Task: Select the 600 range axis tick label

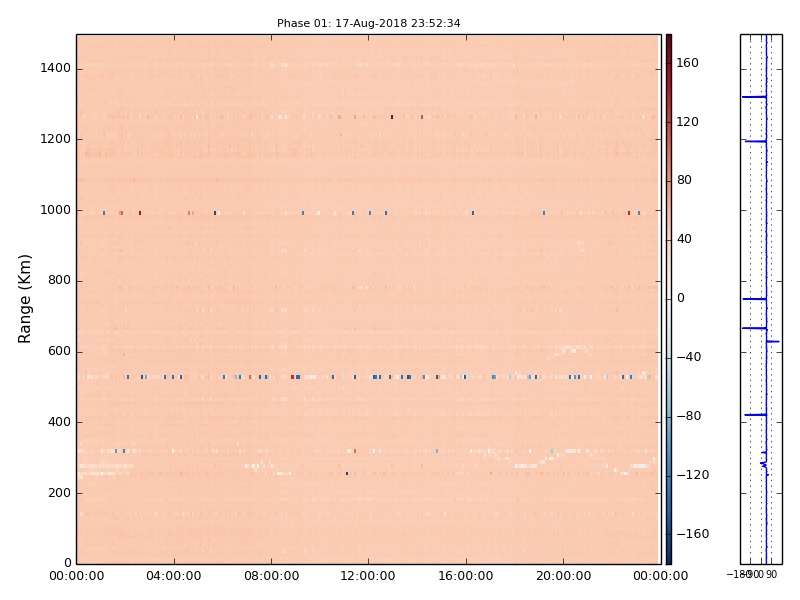Action: (x=59, y=351)
